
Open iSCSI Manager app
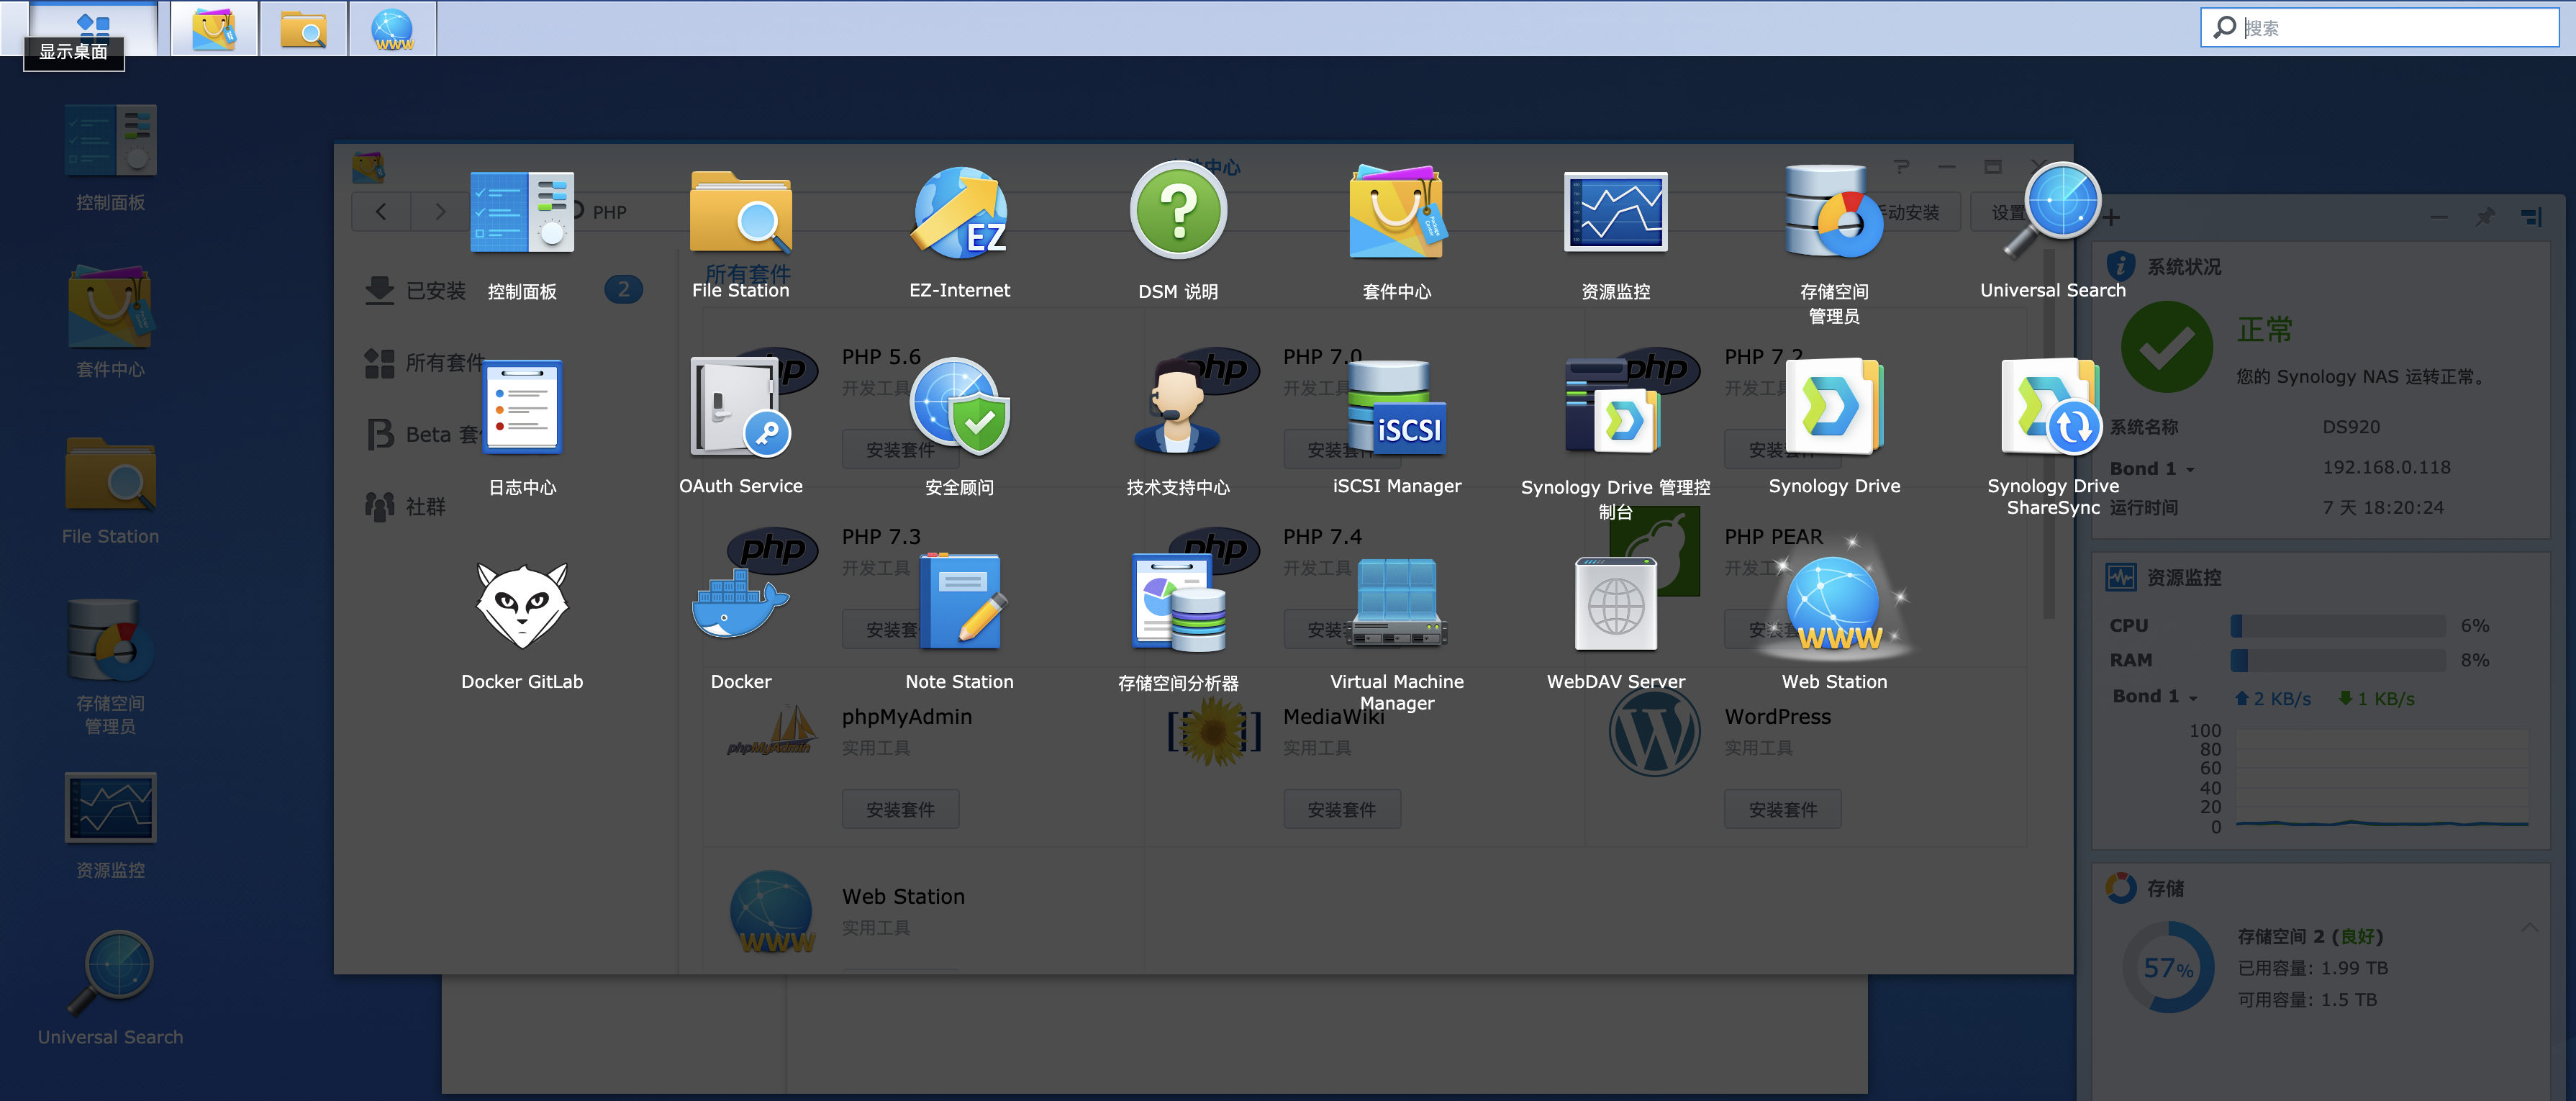1397,408
